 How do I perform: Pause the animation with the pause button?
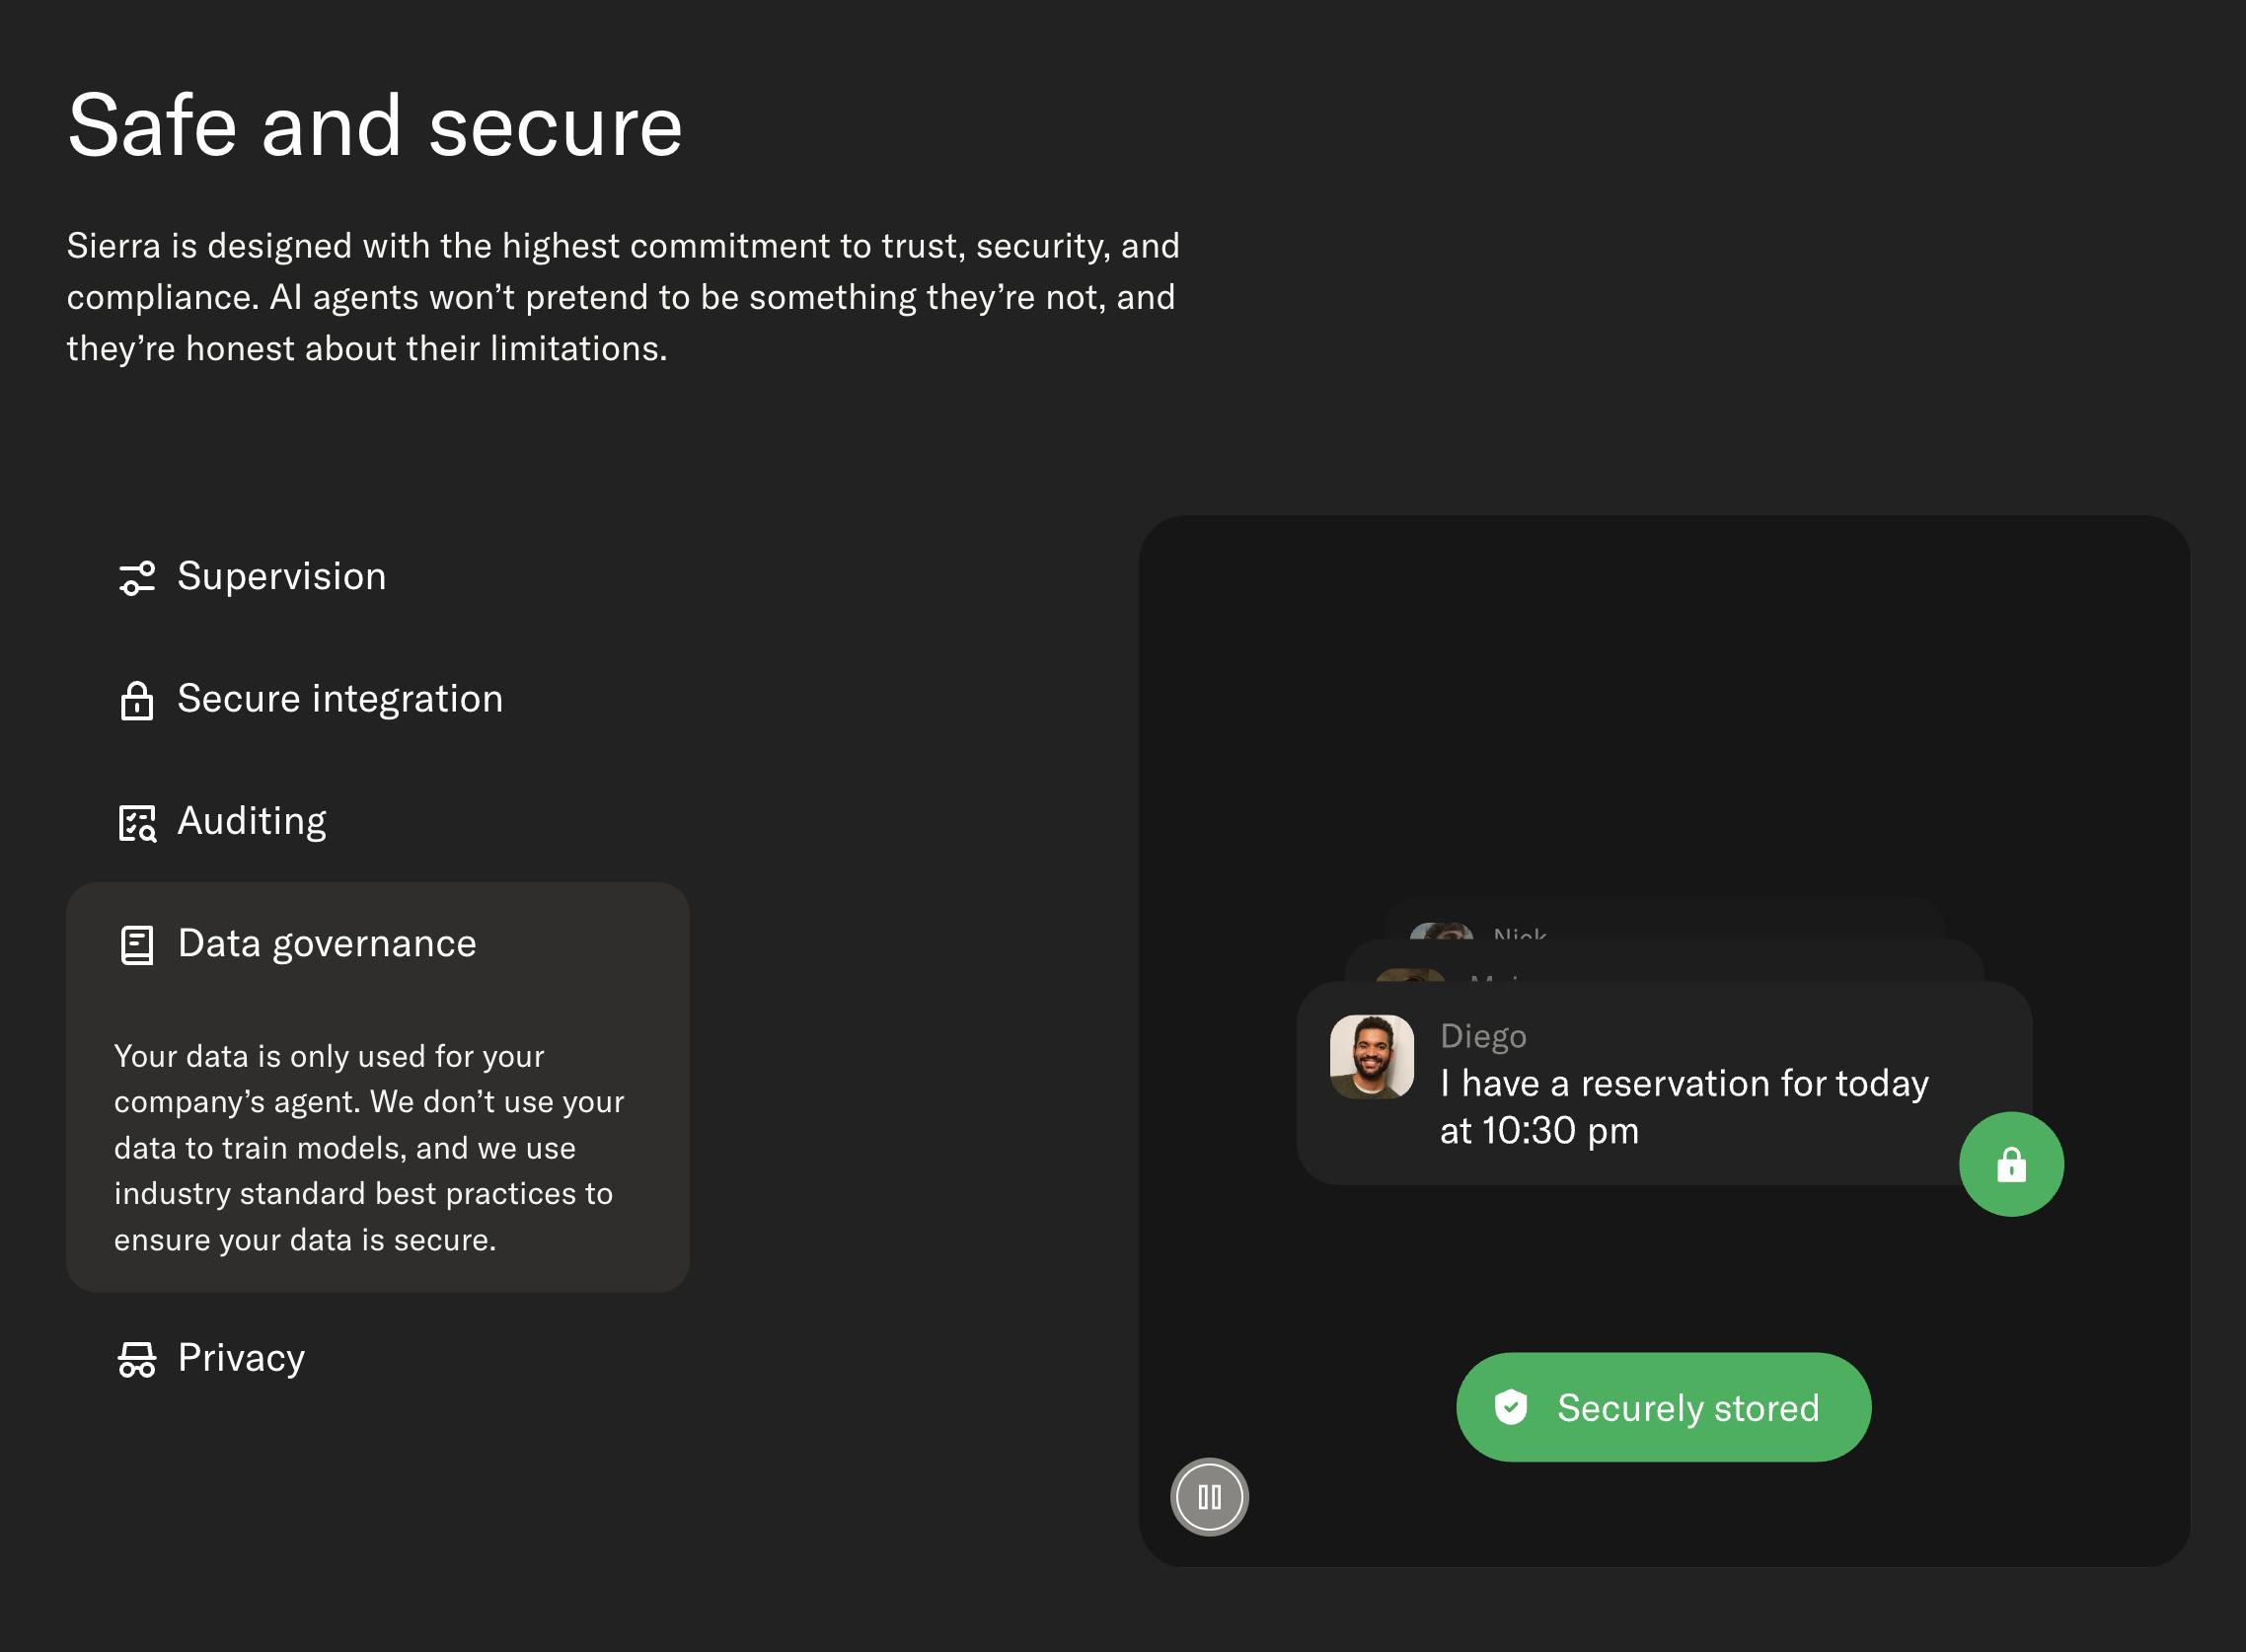tap(1209, 1497)
